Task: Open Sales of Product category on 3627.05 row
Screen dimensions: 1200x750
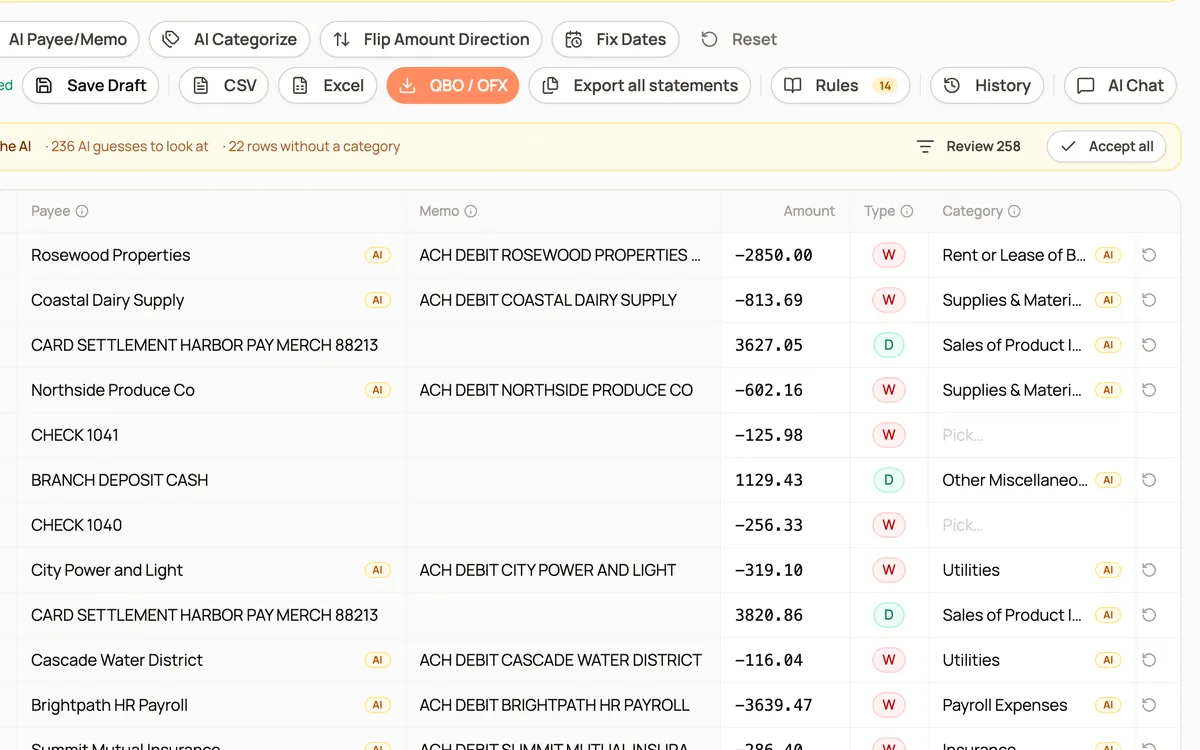Action: (x=1012, y=345)
